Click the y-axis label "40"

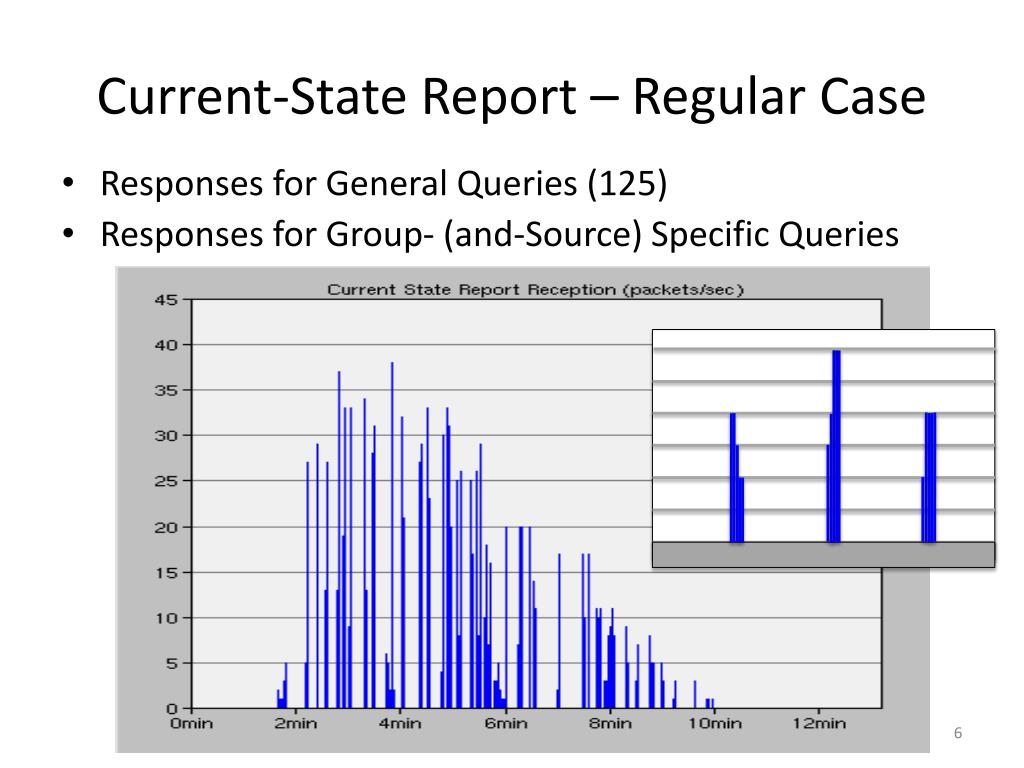[x=166, y=345]
